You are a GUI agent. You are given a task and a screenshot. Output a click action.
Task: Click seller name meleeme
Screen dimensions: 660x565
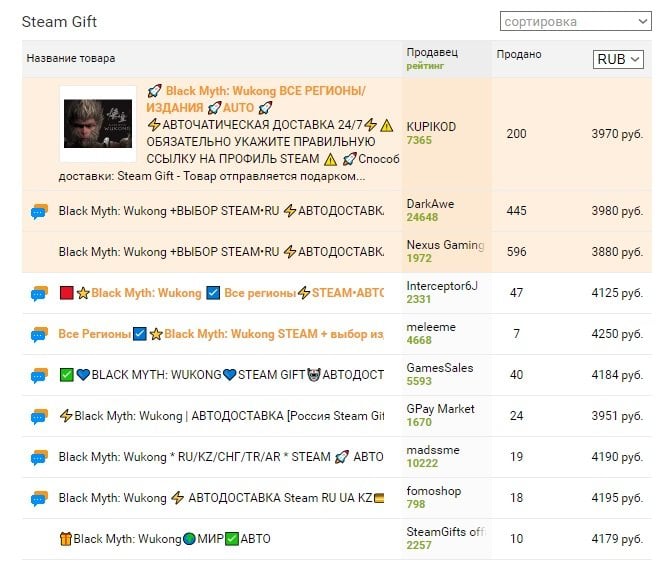(431, 327)
